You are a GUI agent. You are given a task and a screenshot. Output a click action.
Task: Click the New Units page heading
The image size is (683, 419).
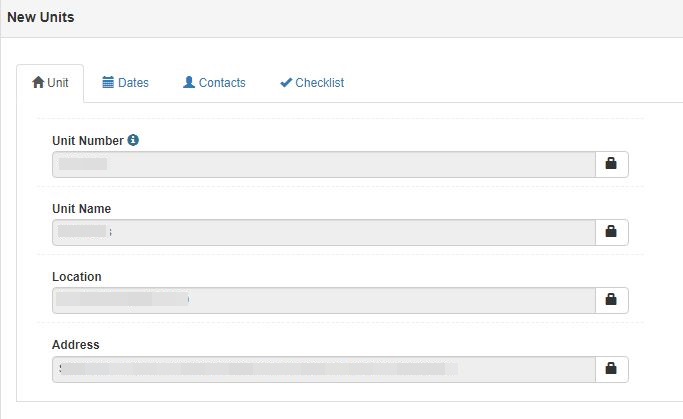click(41, 17)
